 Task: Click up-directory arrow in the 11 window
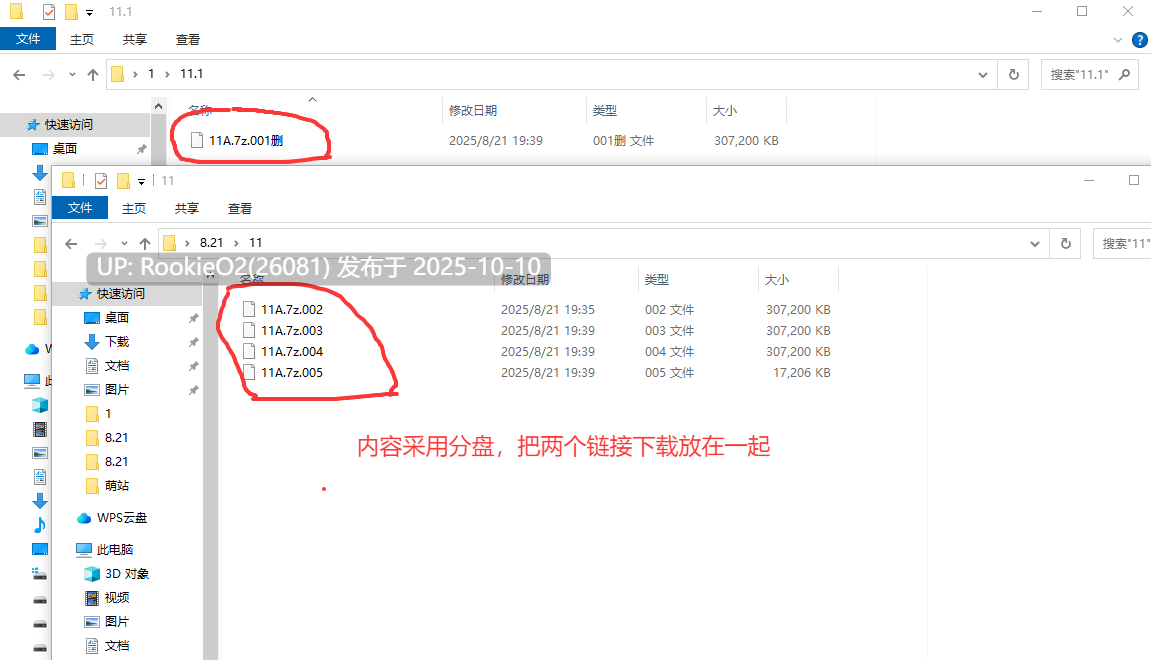tap(145, 244)
